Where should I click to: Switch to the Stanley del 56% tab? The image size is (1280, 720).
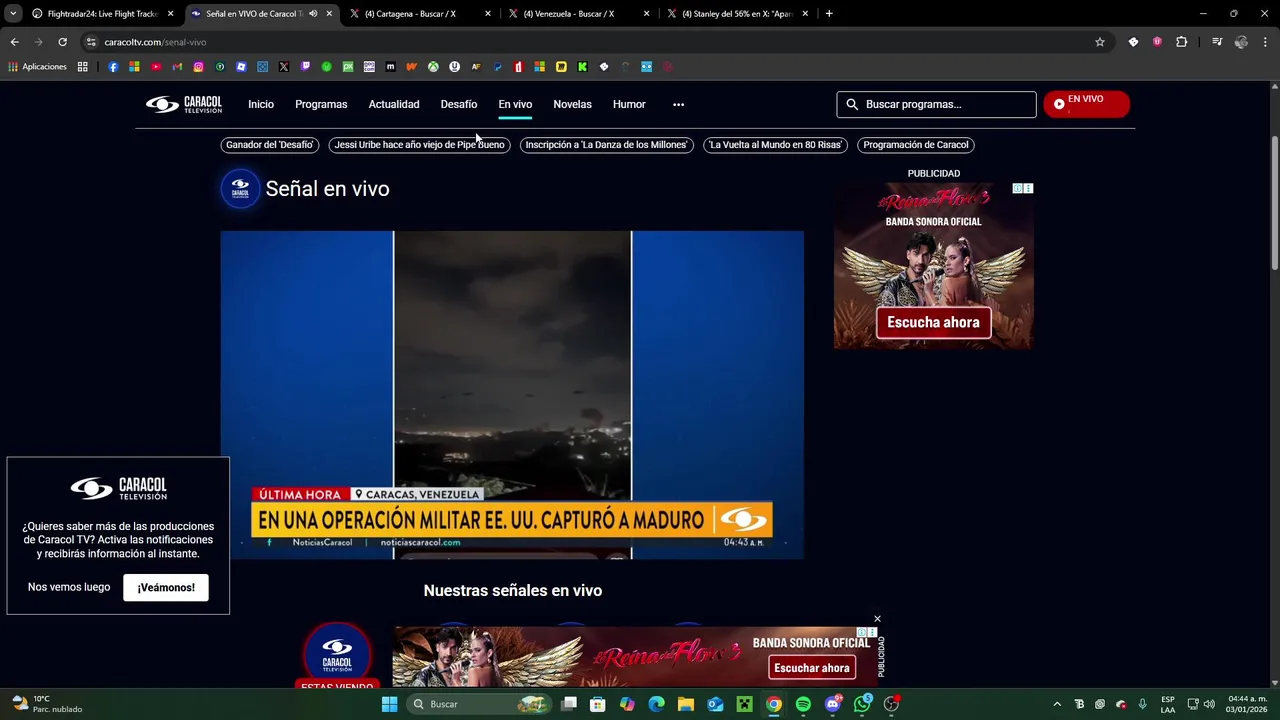(x=736, y=14)
